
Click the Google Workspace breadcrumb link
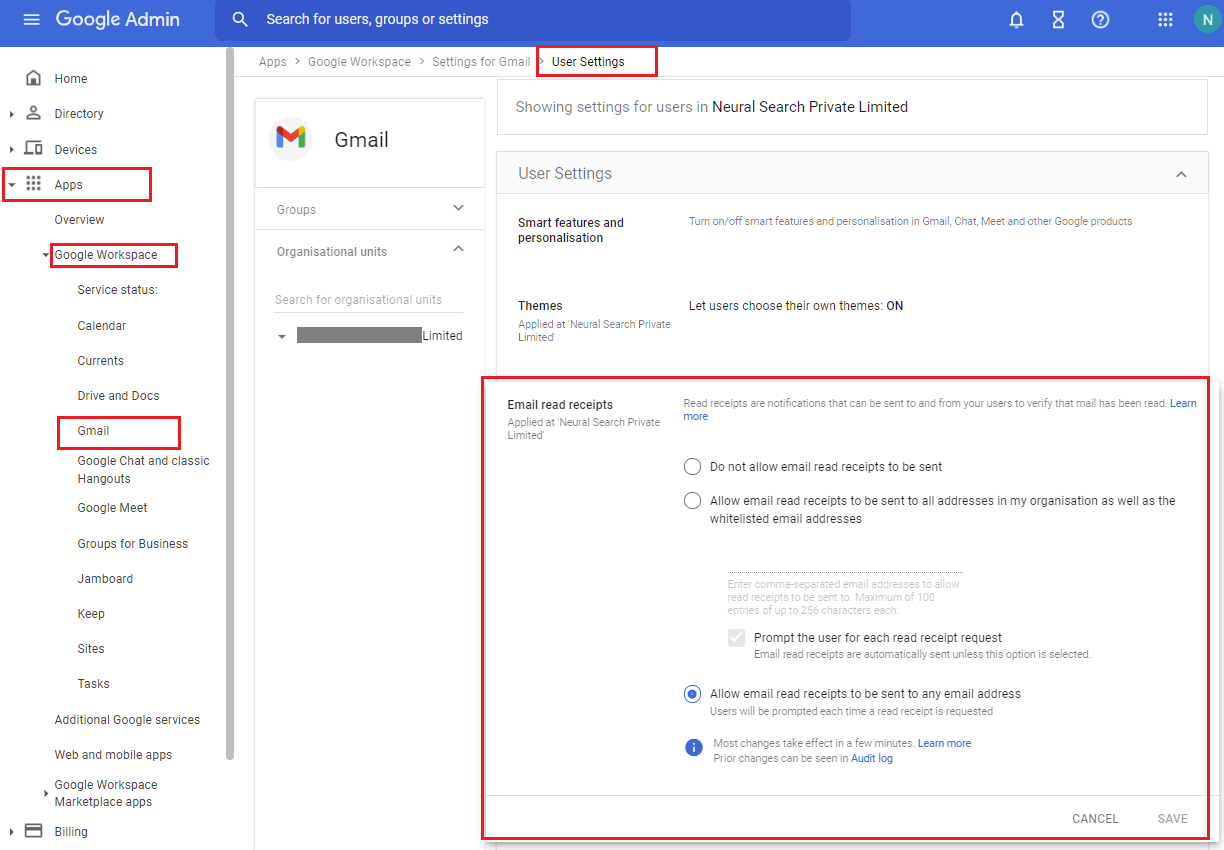(x=359, y=62)
